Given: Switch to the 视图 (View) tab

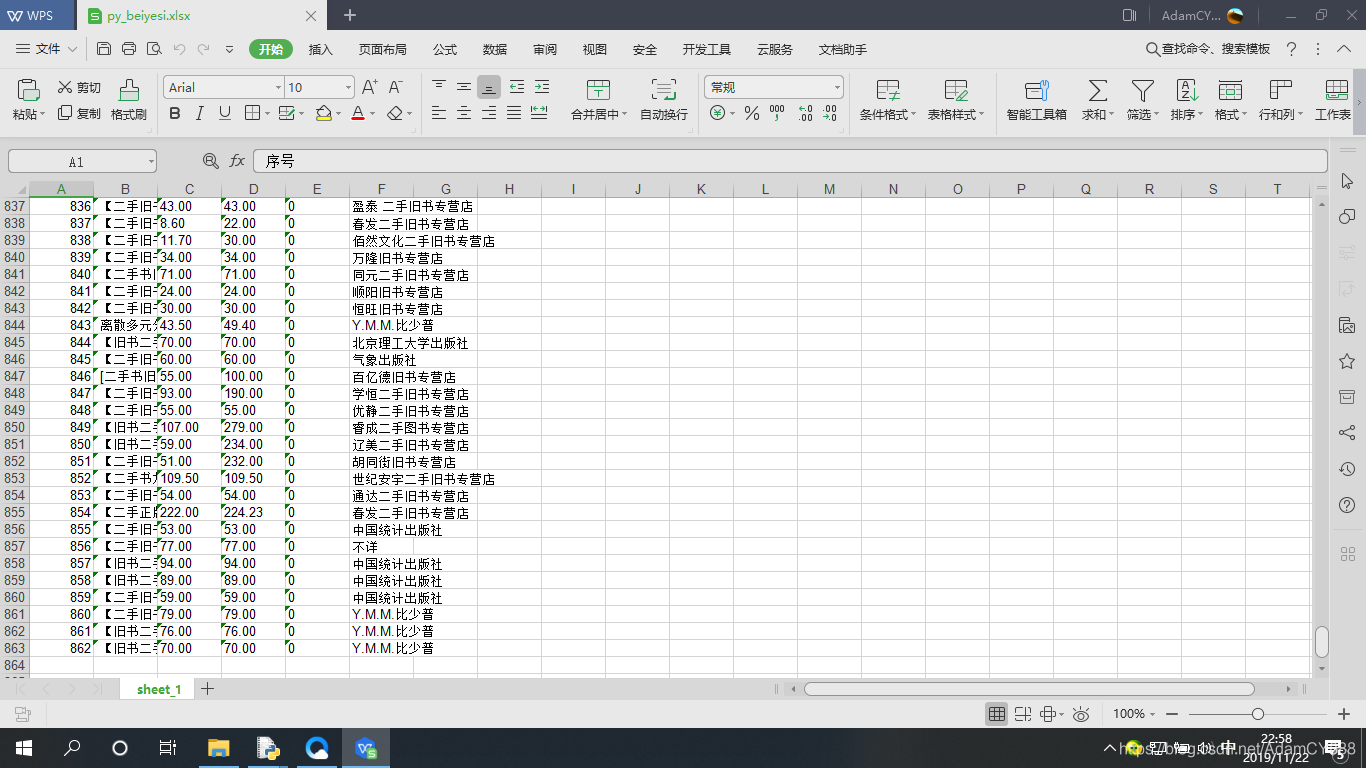Looking at the screenshot, I should 595,49.
